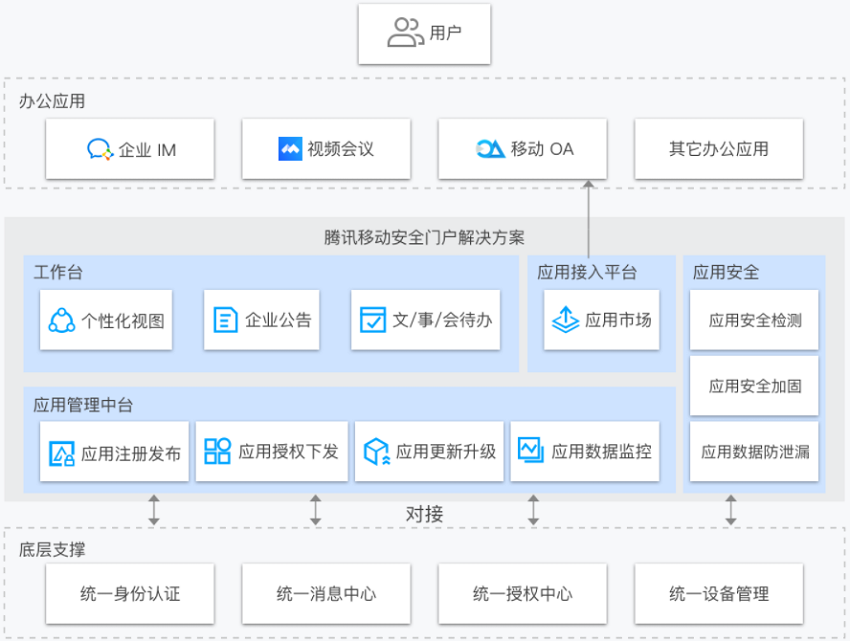Click the 应用安全加固 box
Viewport: 850px width, 641px height.
tap(754, 386)
